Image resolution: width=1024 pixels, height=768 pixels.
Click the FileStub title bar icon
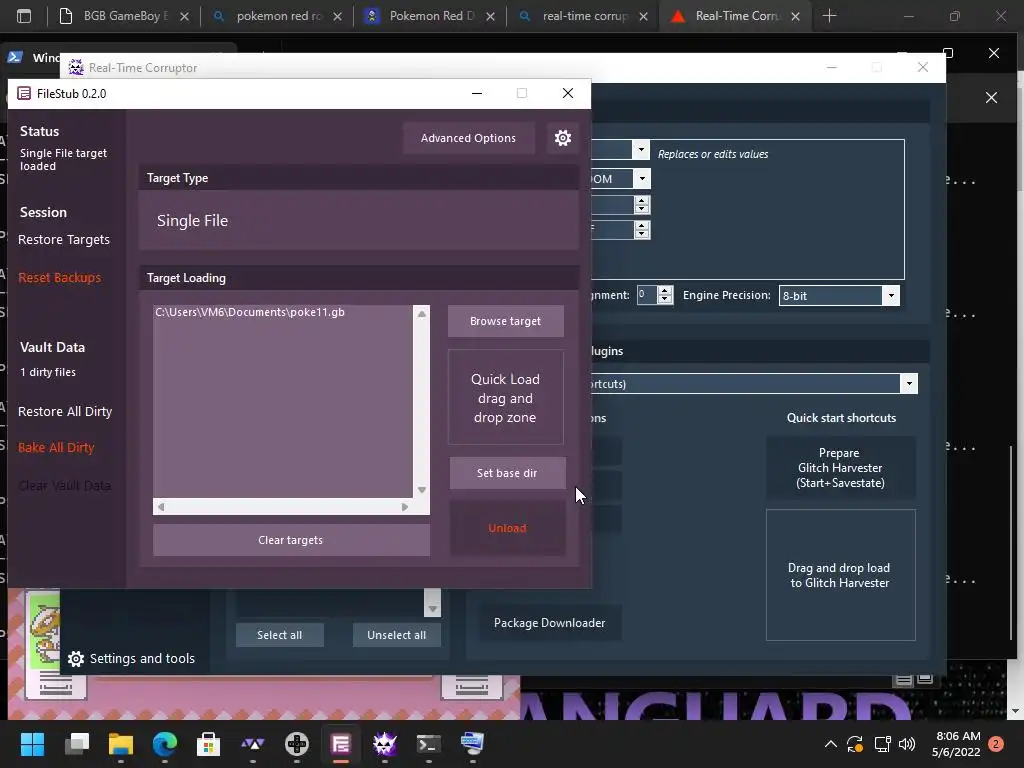[x=24, y=93]
